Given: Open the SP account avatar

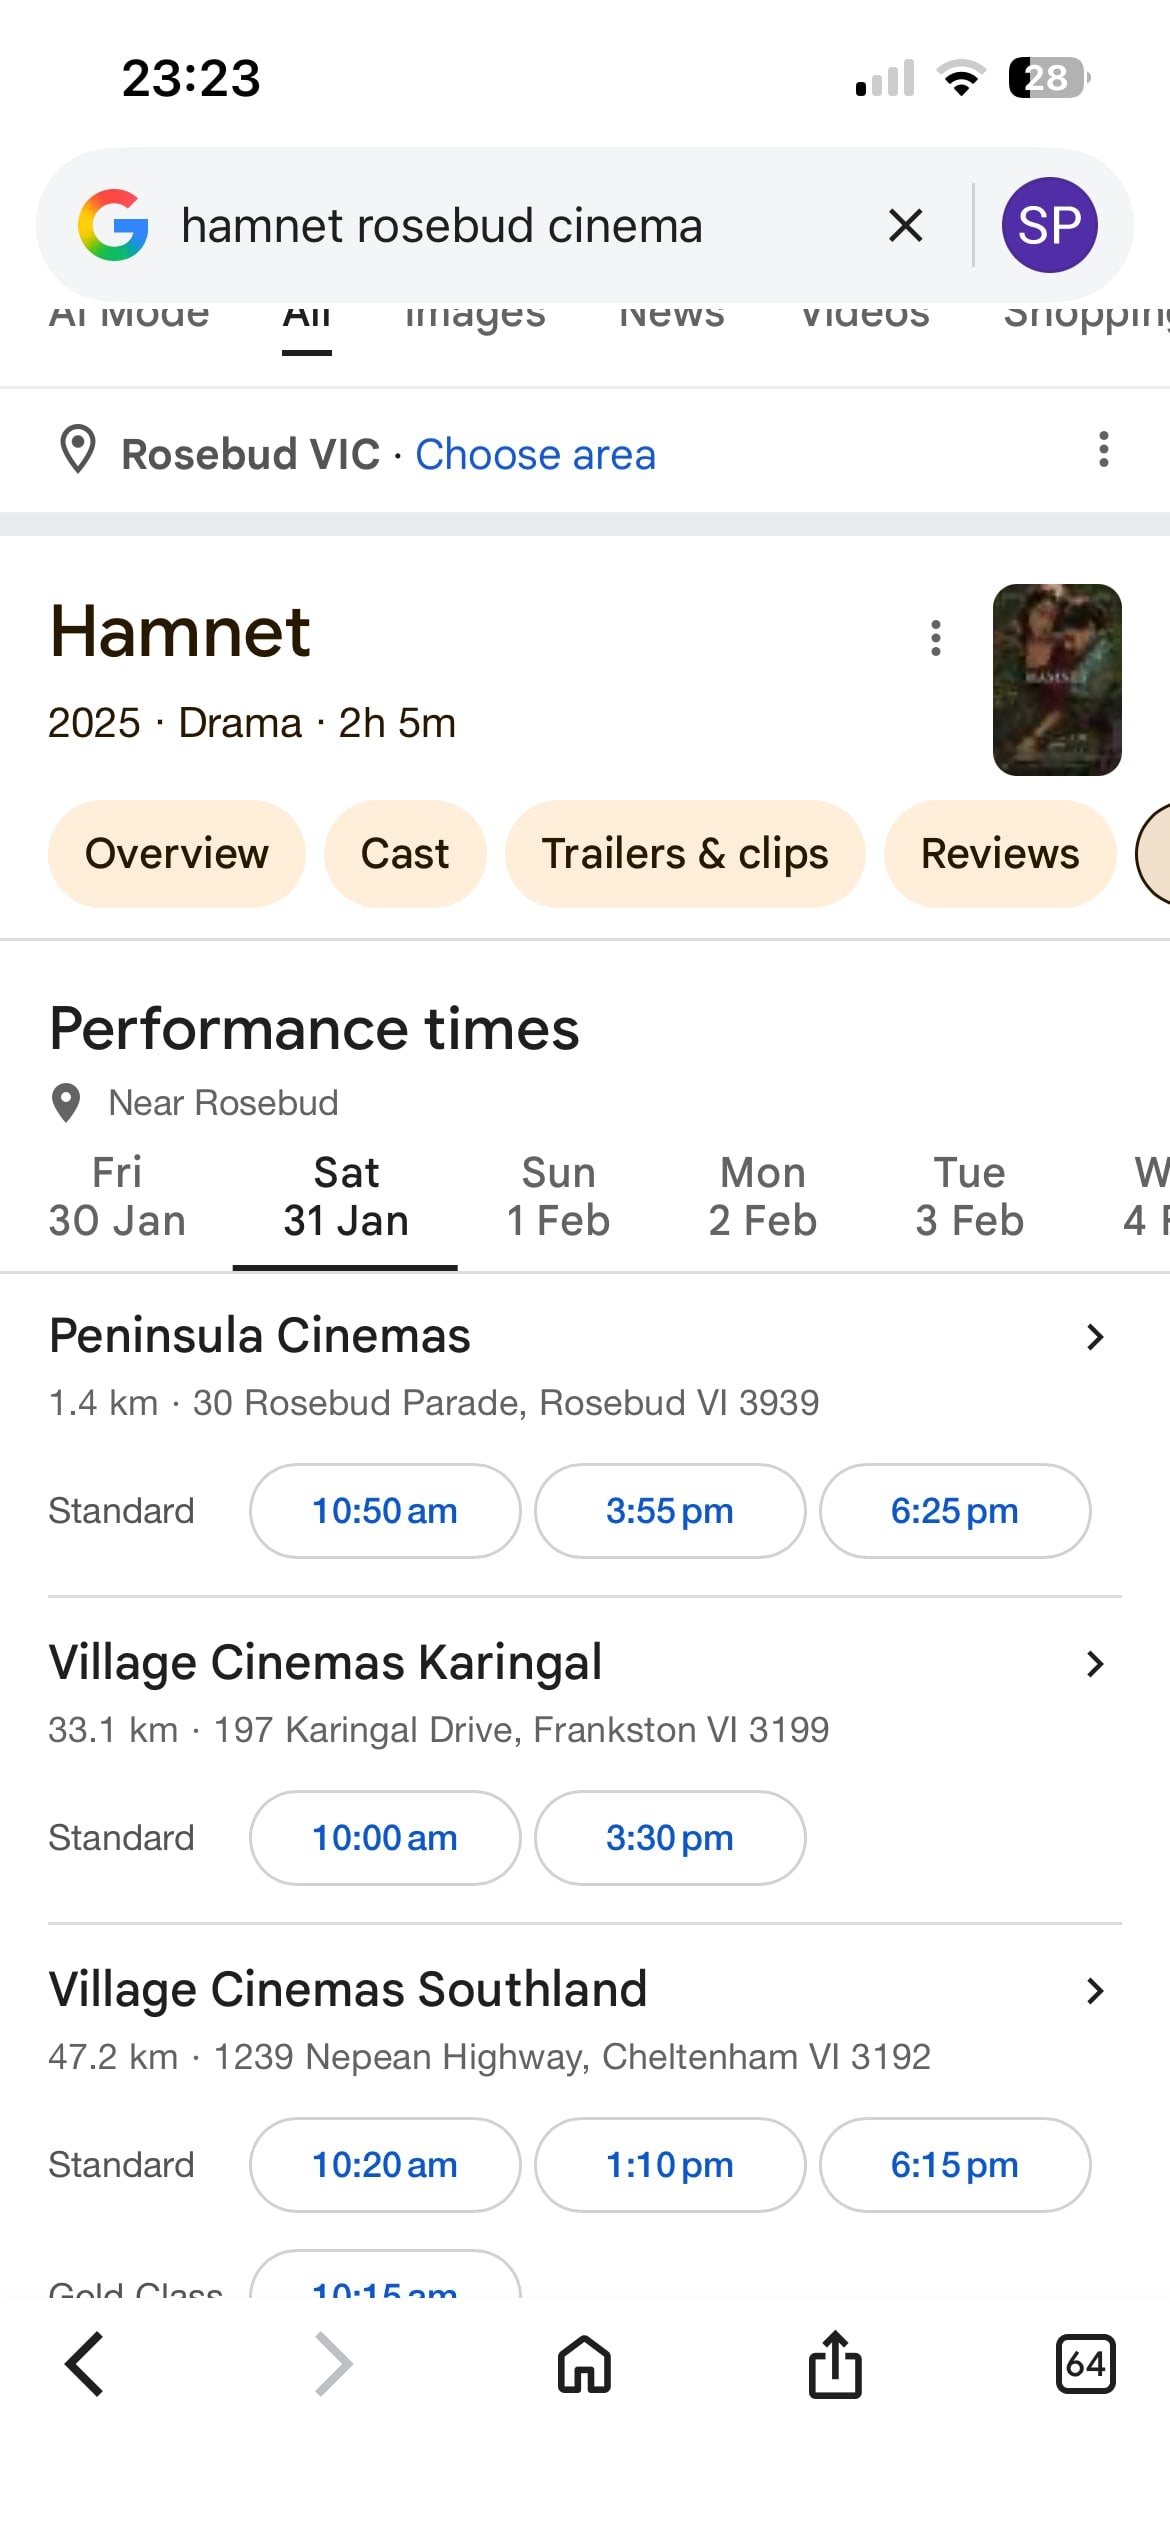Looking at the screenshot, I should pyautogui.click(x=1049, y=225).
